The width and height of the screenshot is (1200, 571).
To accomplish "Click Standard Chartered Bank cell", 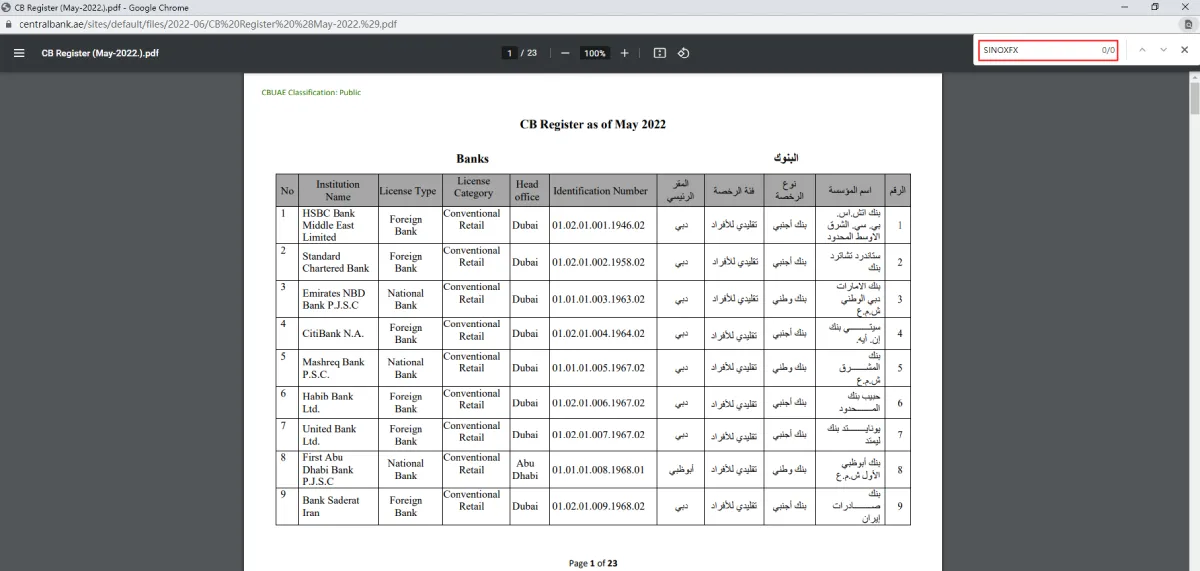I will pyautogui.click(x=338, y=262).
